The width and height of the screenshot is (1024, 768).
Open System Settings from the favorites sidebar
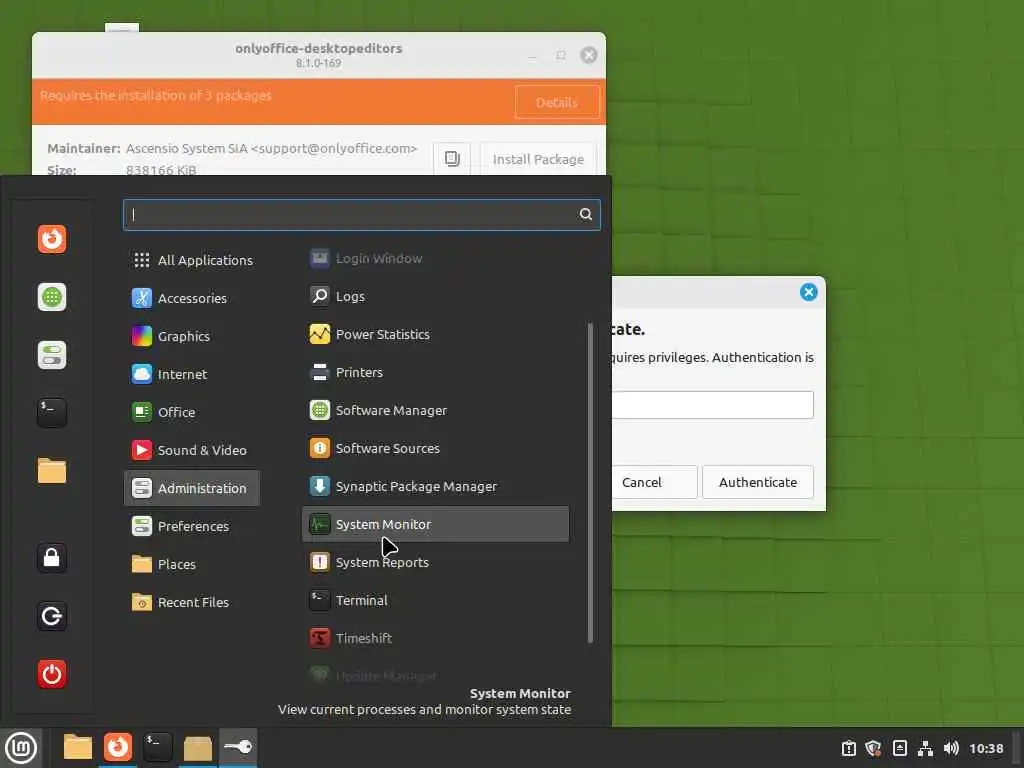(x=52, y=355)
